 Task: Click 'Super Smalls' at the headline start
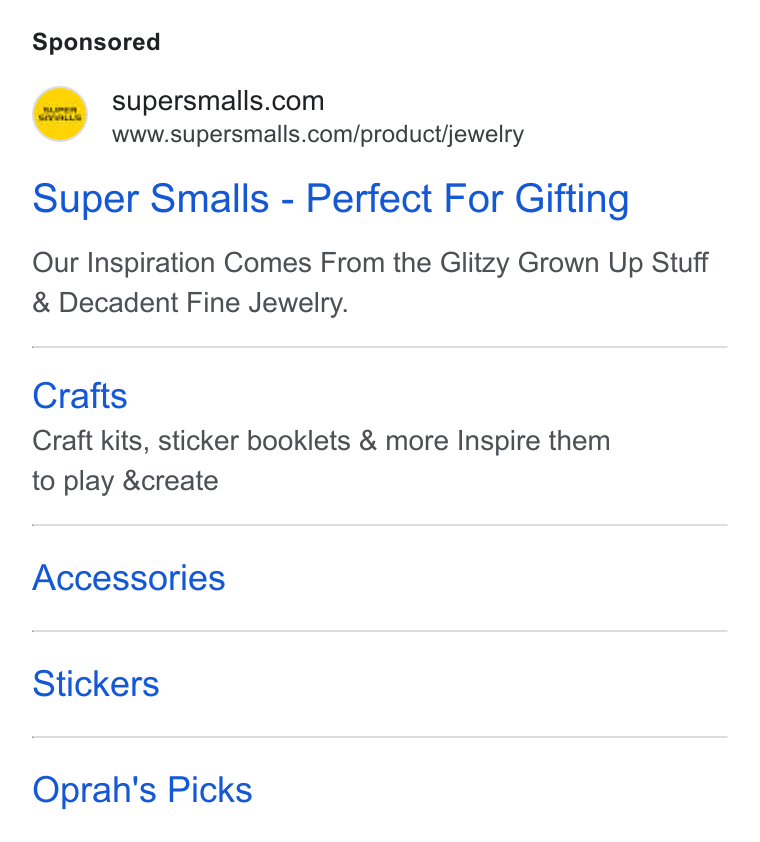coord(150,199)
